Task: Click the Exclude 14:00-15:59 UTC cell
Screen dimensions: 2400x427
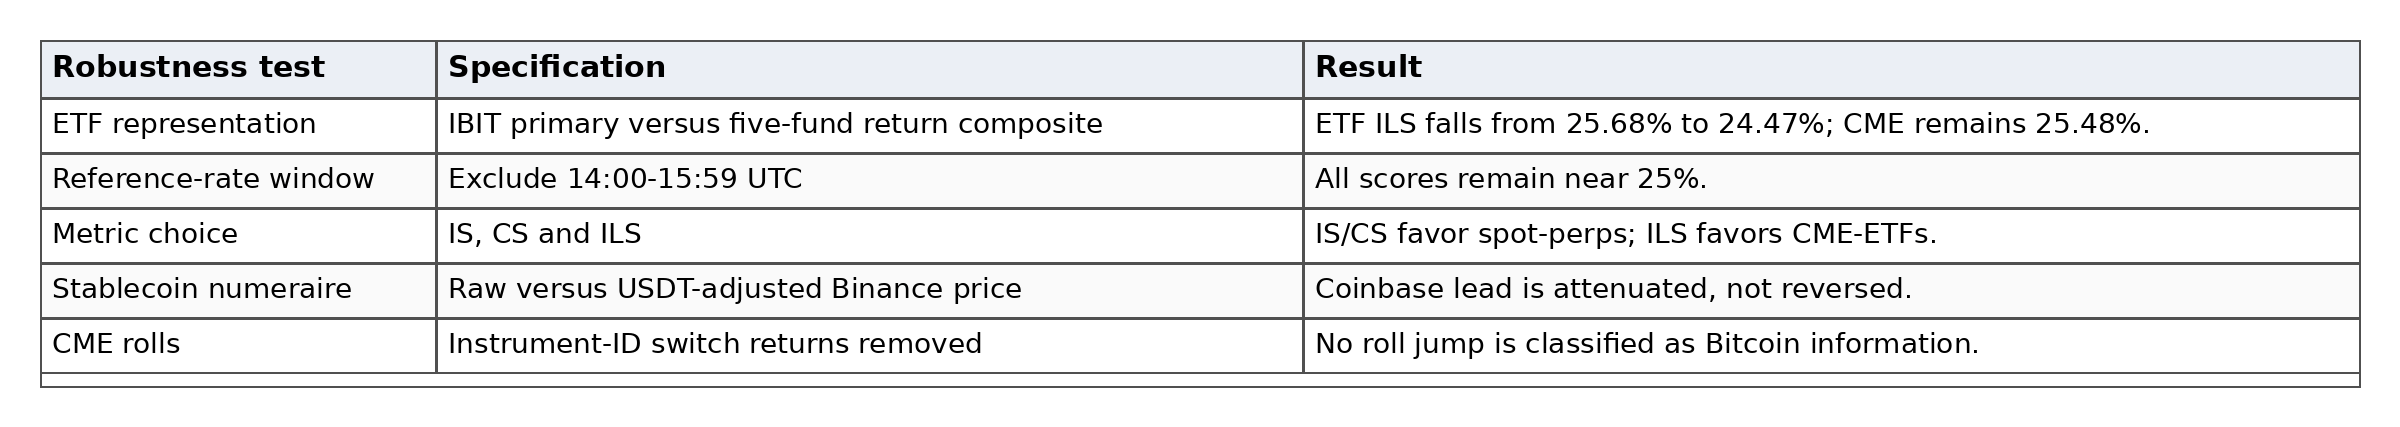Action: click(x=869, y=180)
